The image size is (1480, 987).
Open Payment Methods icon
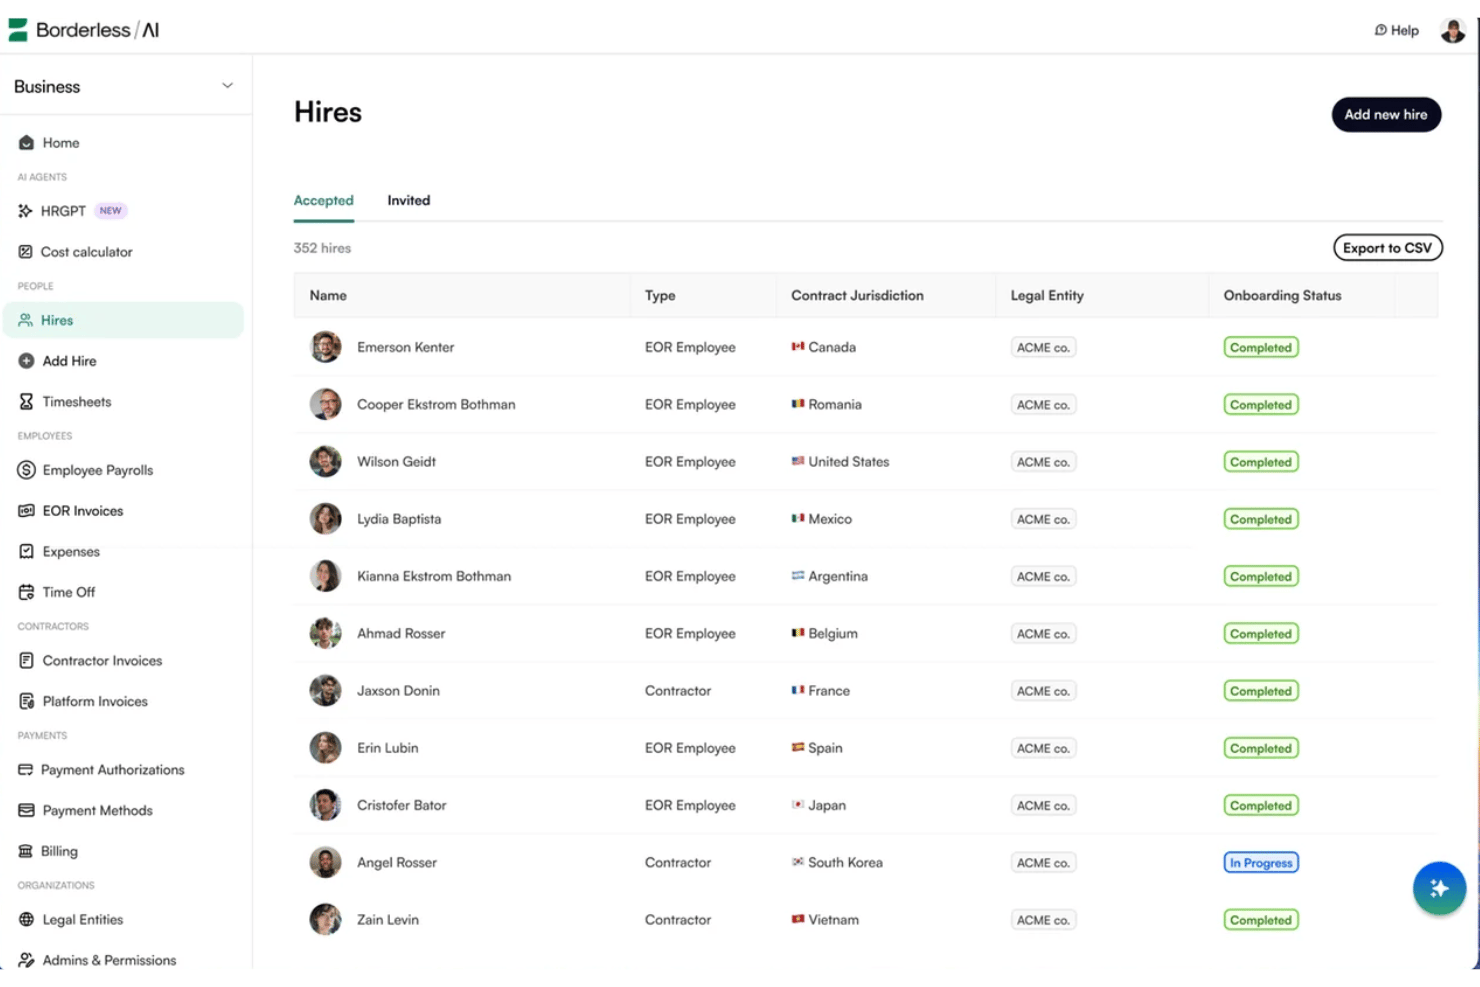click(26, 811)
